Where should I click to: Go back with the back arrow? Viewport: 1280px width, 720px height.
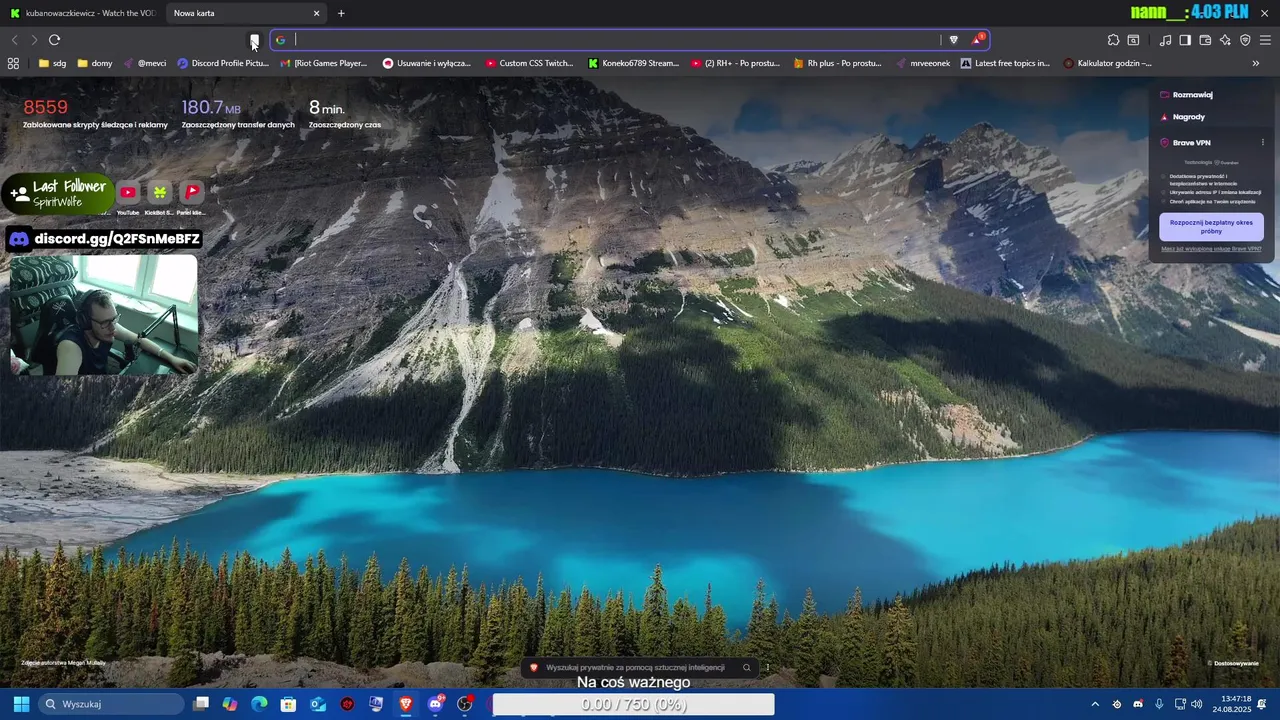click(14, 40)
